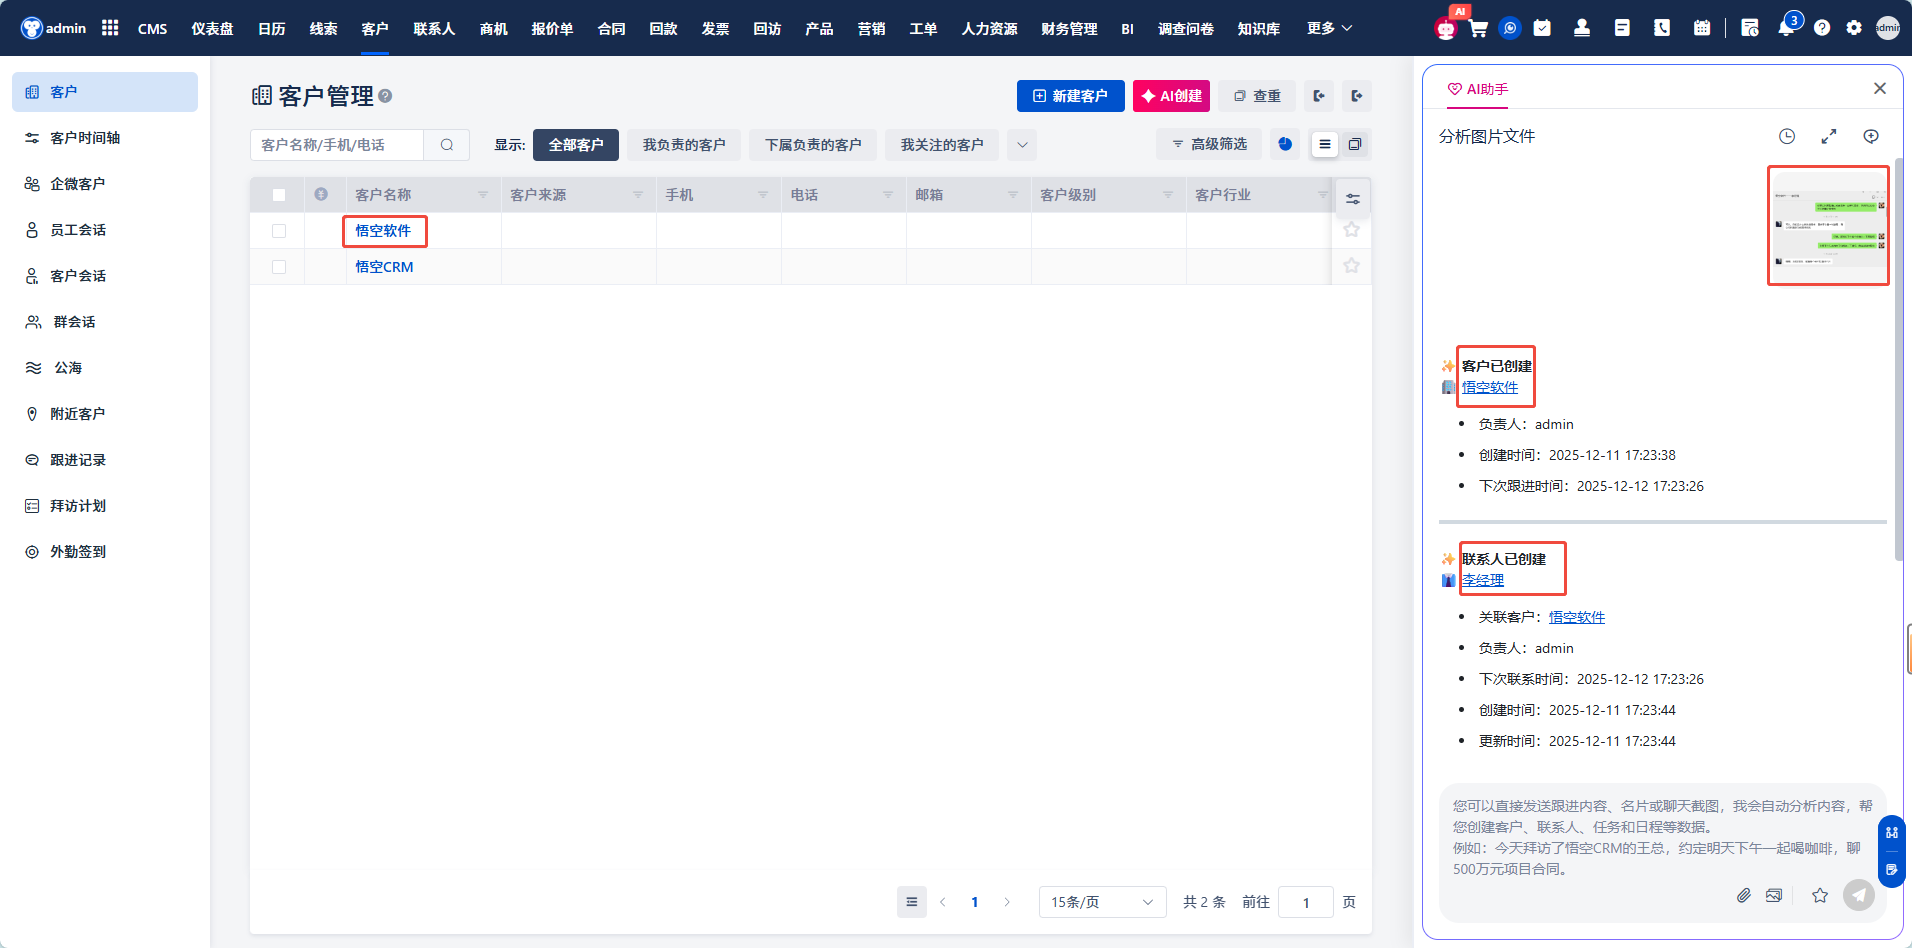
Task: Open the 李经理 contact link
Action: coord(1483,580)
